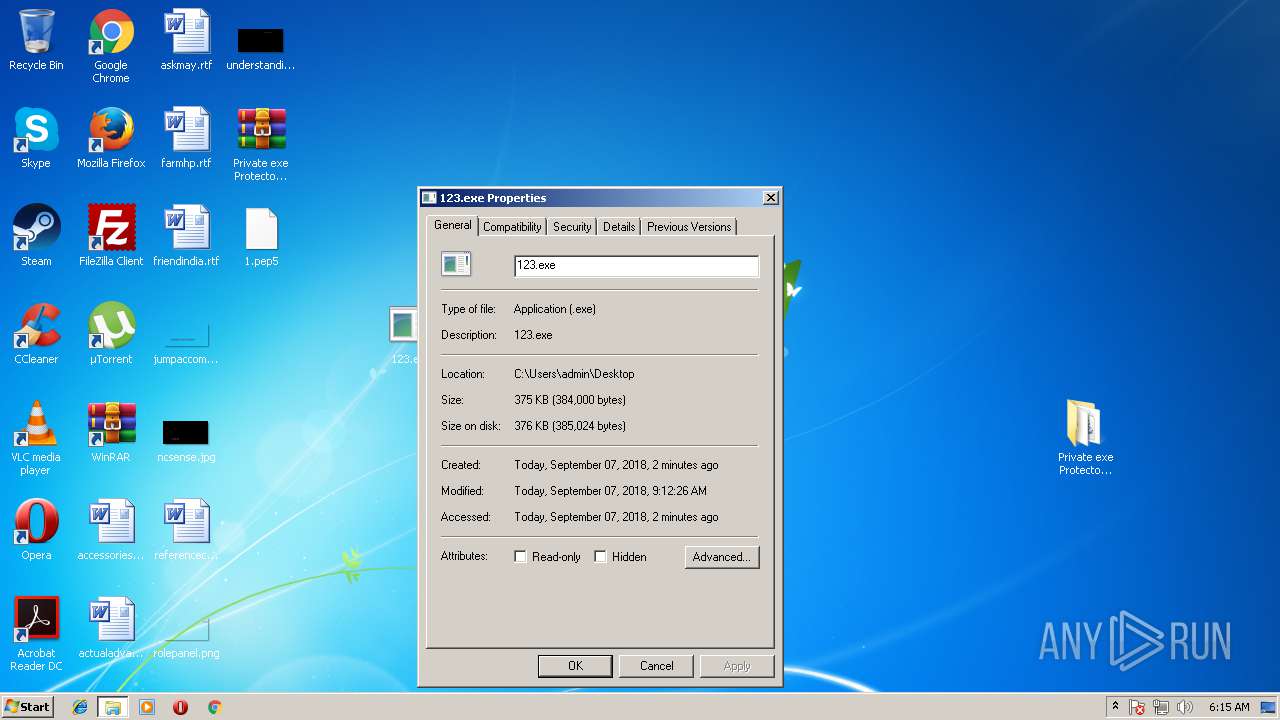Viewport: 1280px width, 720px height.
Task: Open Opera from the taskbar
Action: pyautogui.click(x=181, y=707)
